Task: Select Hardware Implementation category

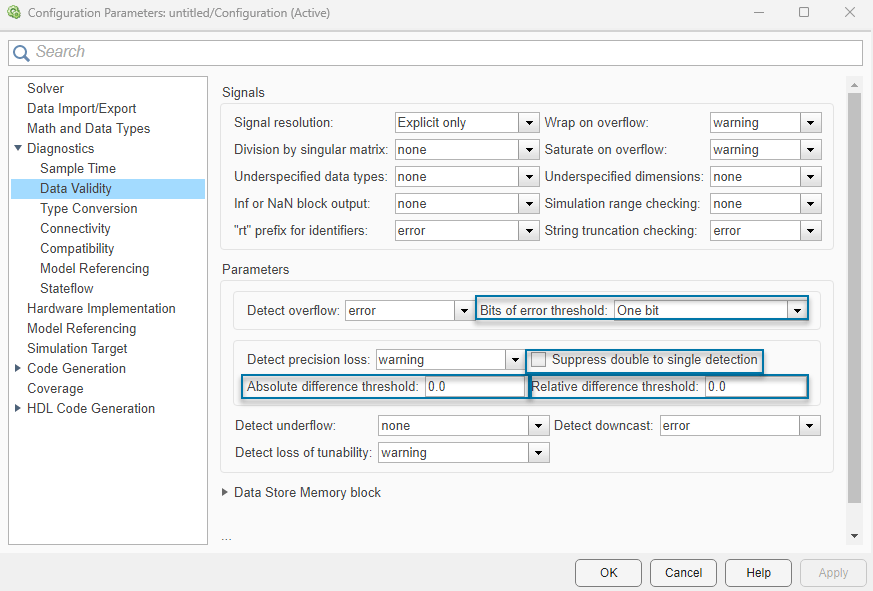Action: point(101,309)
